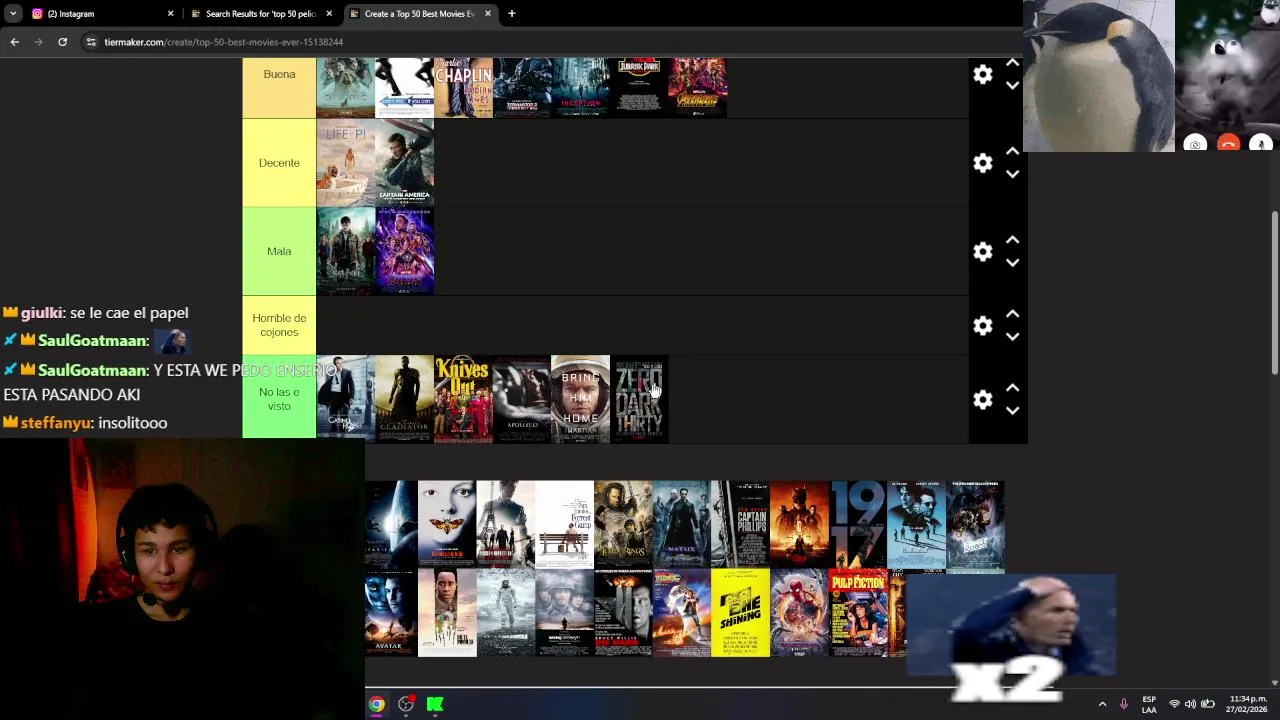Close the Search Results tab
The image size is (1280, 720).
pos(329,14)
